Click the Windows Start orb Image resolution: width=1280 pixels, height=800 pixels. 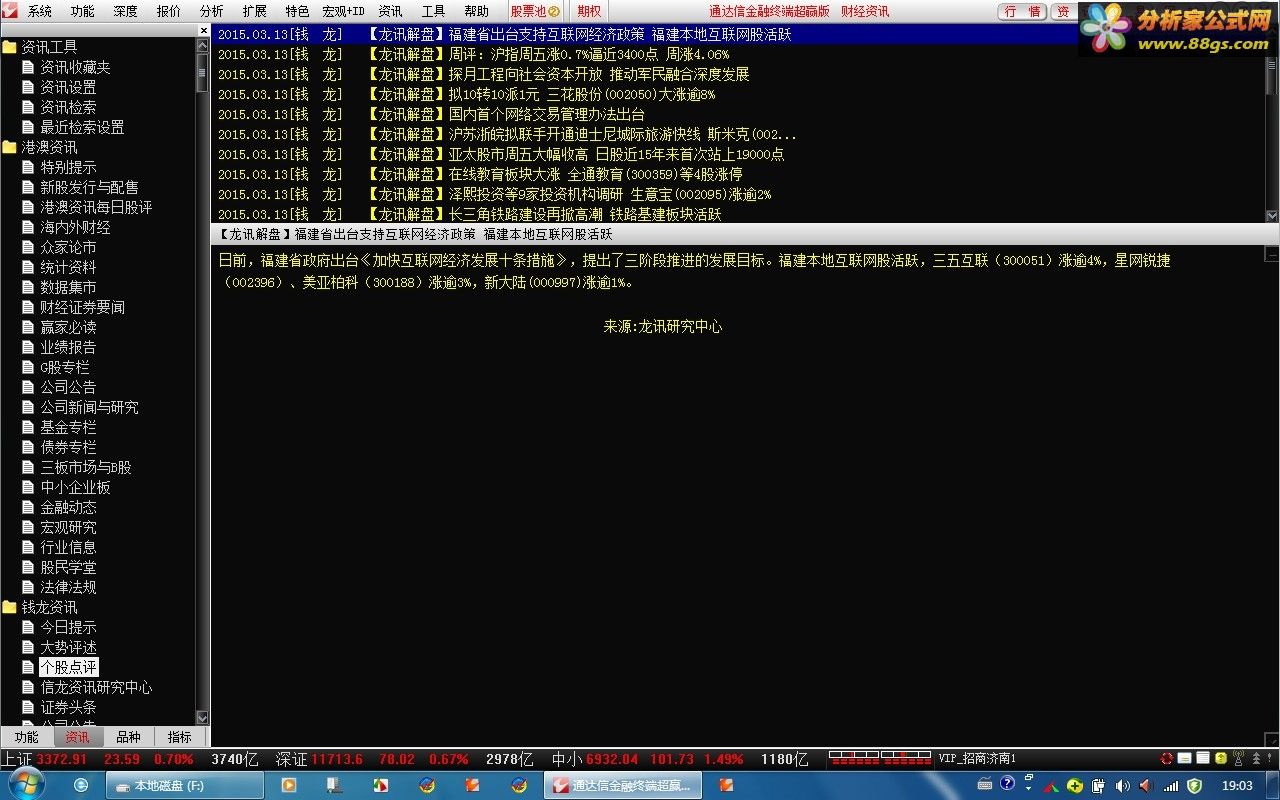tap(26, 785)
